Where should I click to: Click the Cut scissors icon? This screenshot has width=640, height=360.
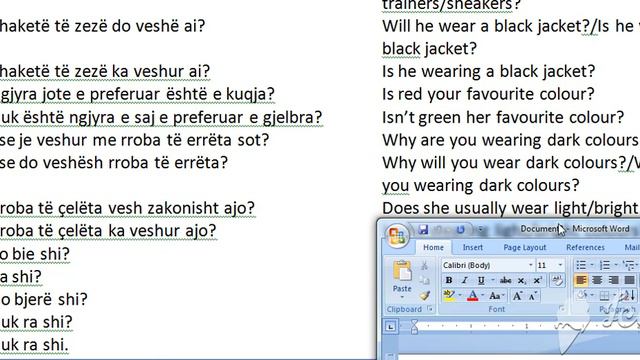coord(424,266)
